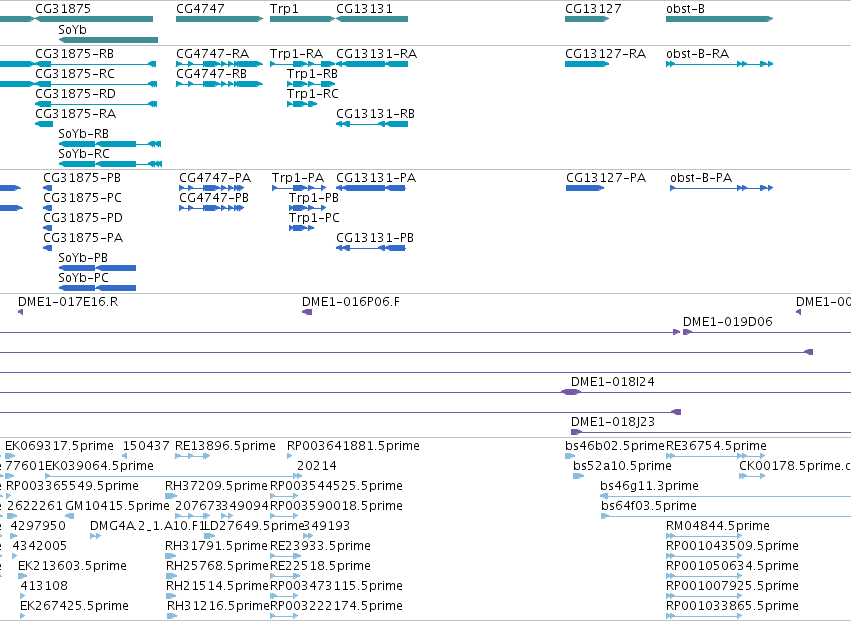This screenshot has height=621, width=851.
Task: Click the SoYb gene bar
Action: (108, 40)
